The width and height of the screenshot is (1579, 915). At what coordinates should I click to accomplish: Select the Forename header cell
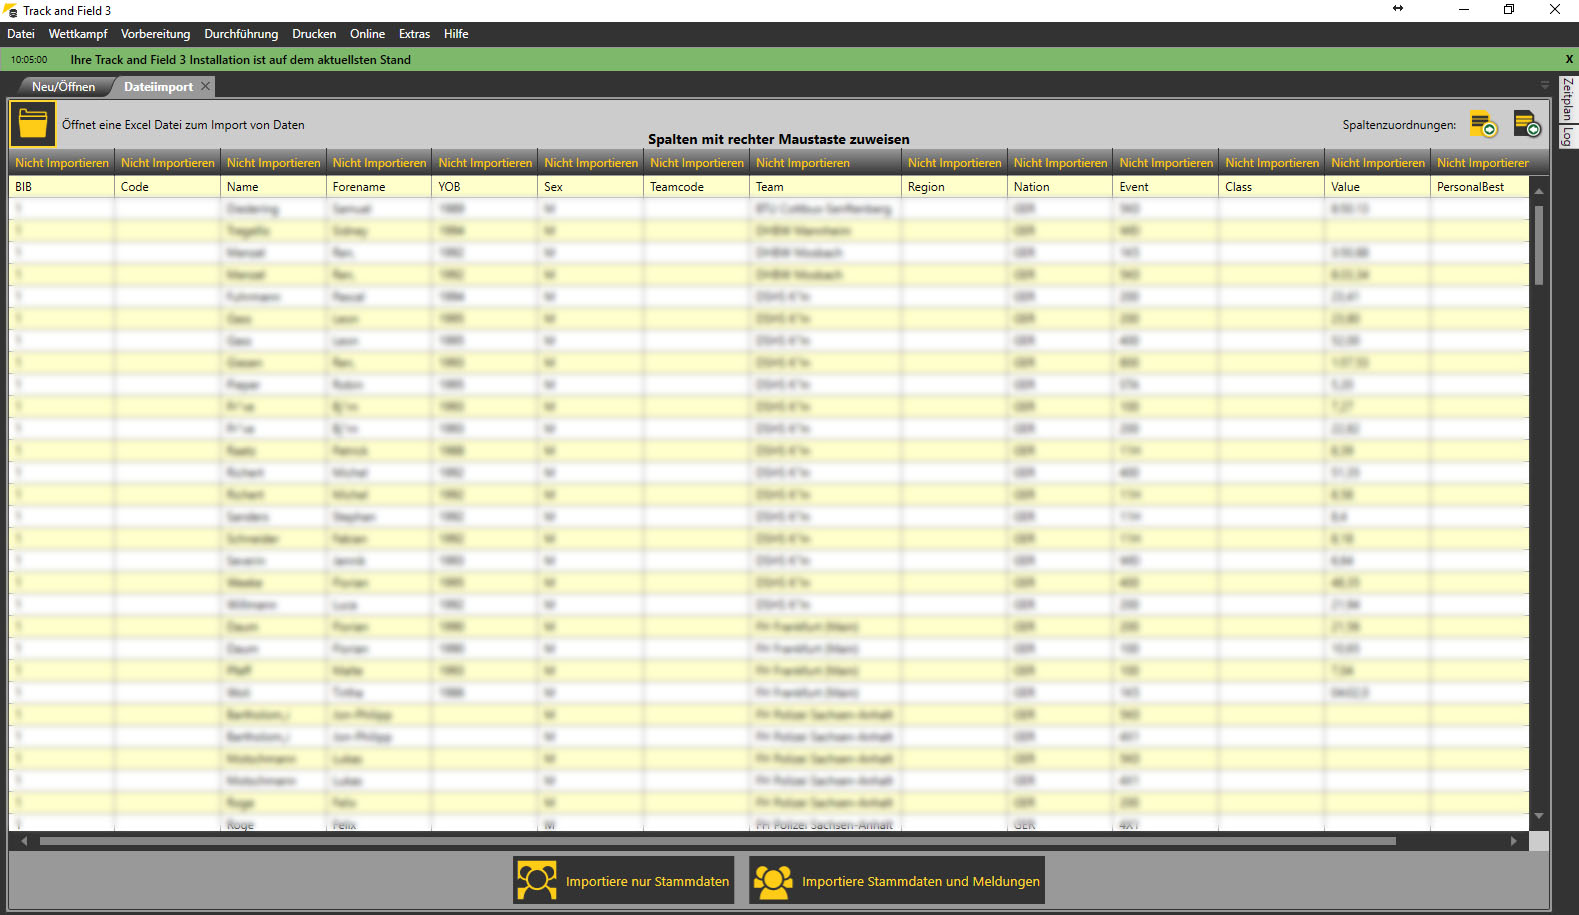pyautogui.click(x=379, y=186)
